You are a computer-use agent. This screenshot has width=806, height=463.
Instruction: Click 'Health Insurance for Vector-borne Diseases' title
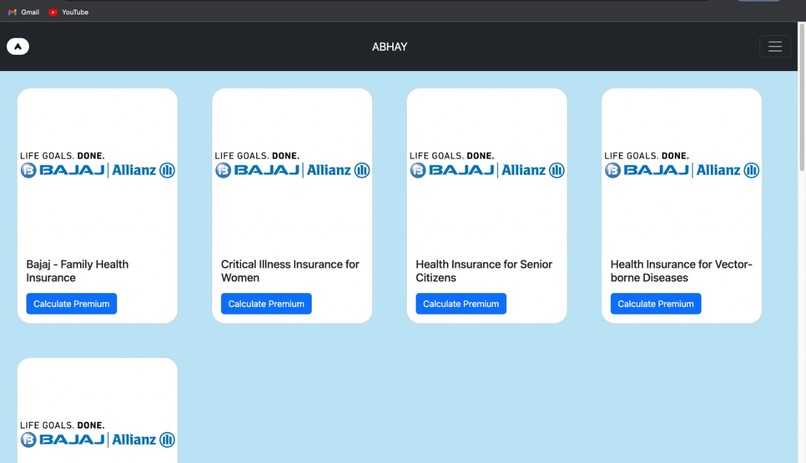pos(681,271)
